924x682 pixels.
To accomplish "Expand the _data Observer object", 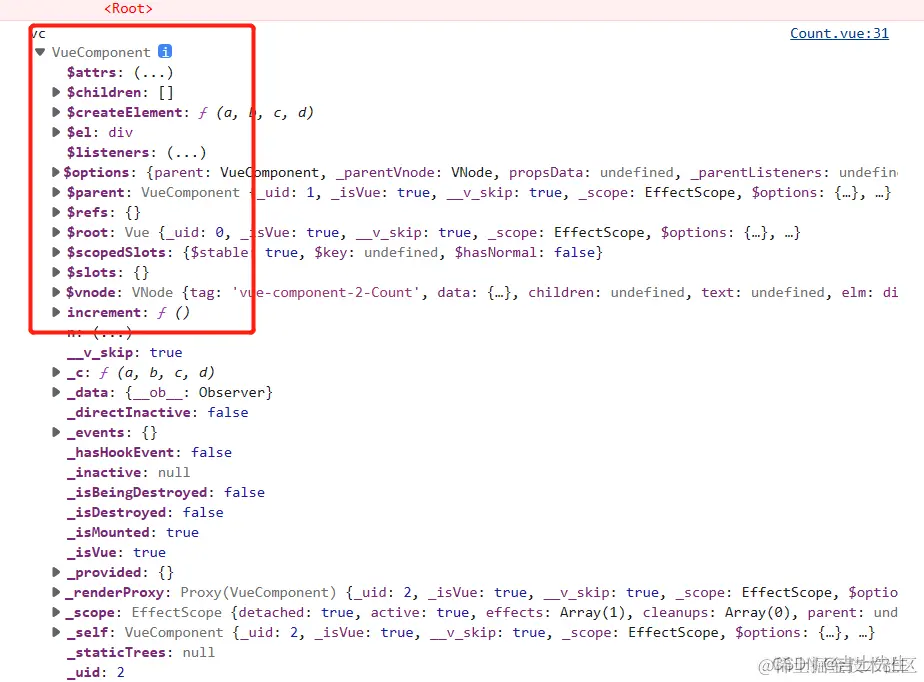I will pos(56,393).
